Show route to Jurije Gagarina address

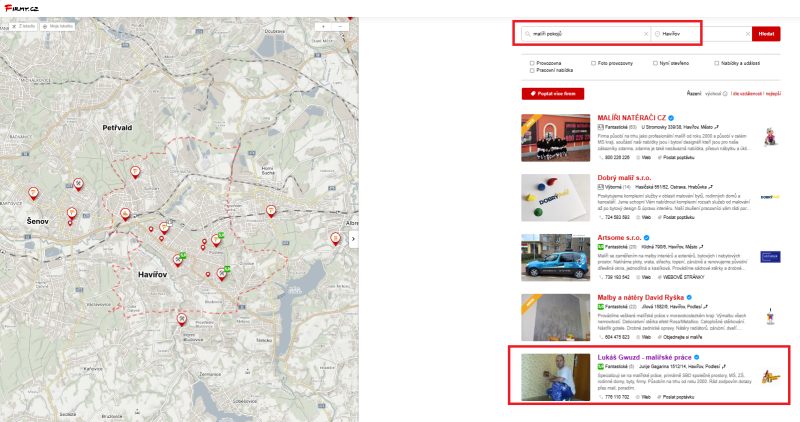(723, 366)
